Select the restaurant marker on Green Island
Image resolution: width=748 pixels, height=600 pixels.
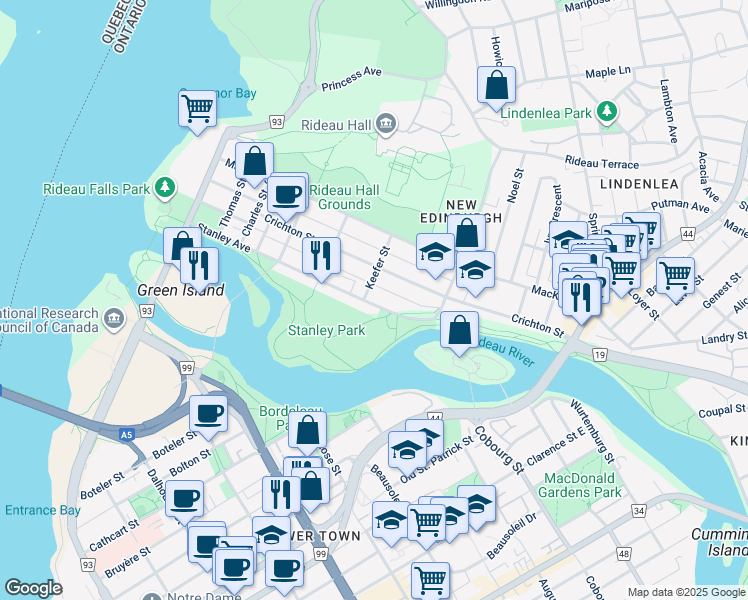[x=199, y=266]
